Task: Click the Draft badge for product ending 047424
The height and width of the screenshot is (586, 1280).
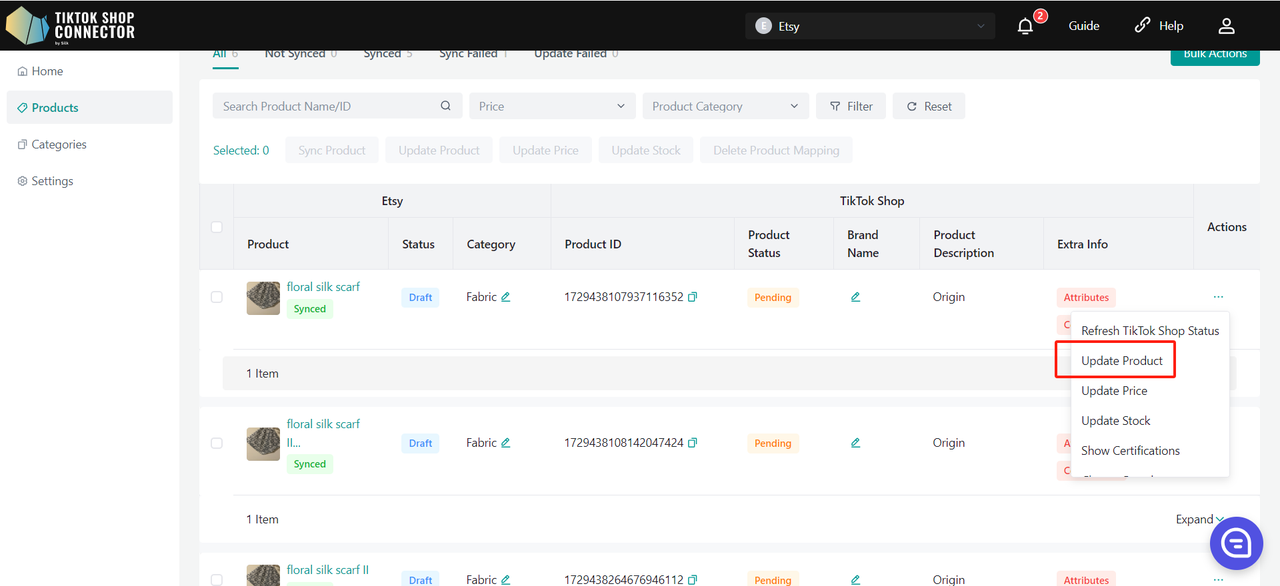Action: click(421, 444)
